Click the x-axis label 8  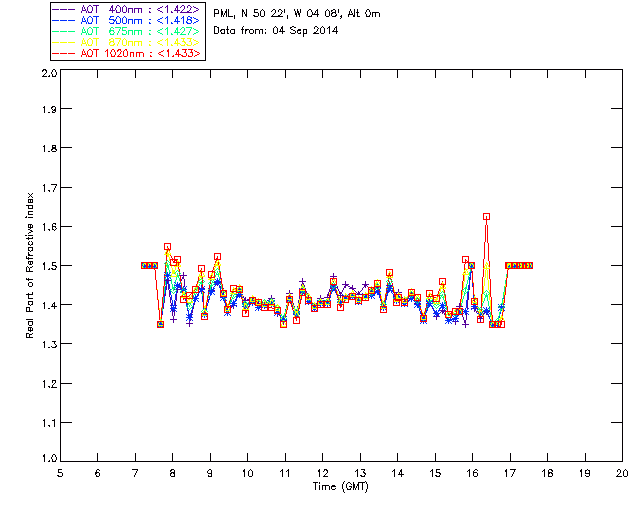tap(173, 473)
